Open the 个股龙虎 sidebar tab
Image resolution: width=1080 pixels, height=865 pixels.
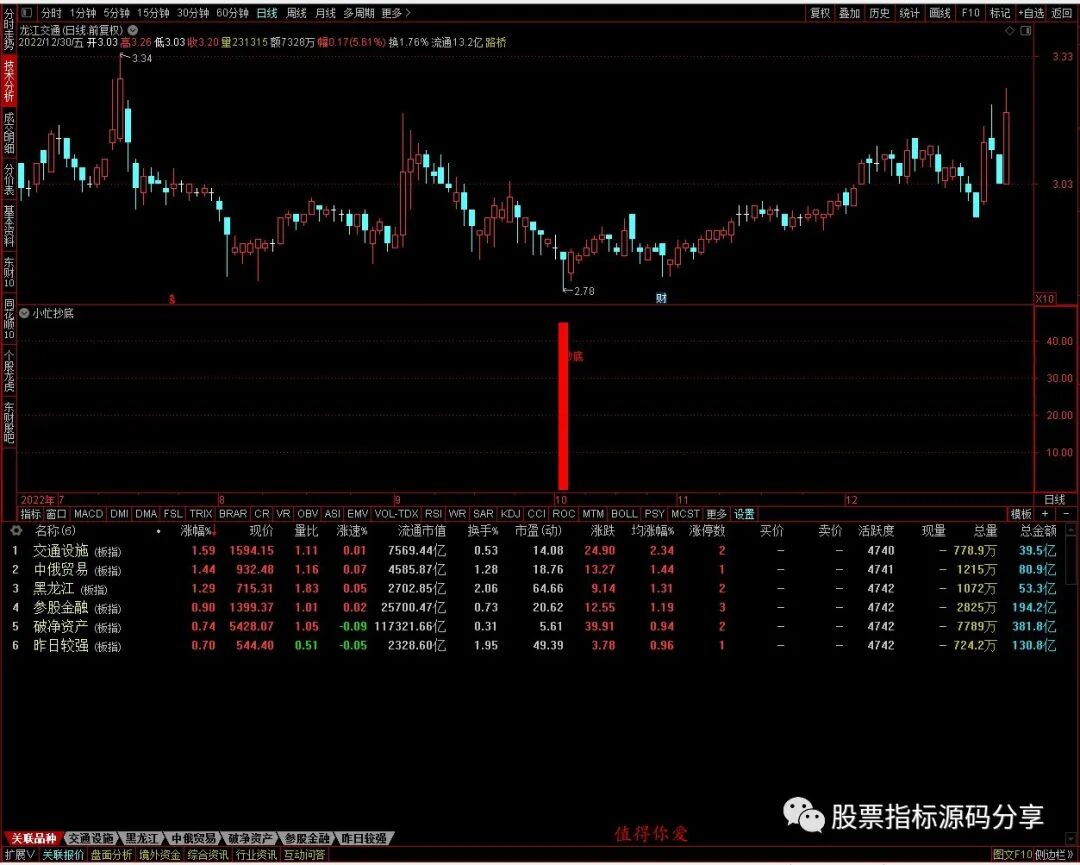pyautogui.click(x=9, y=371)
